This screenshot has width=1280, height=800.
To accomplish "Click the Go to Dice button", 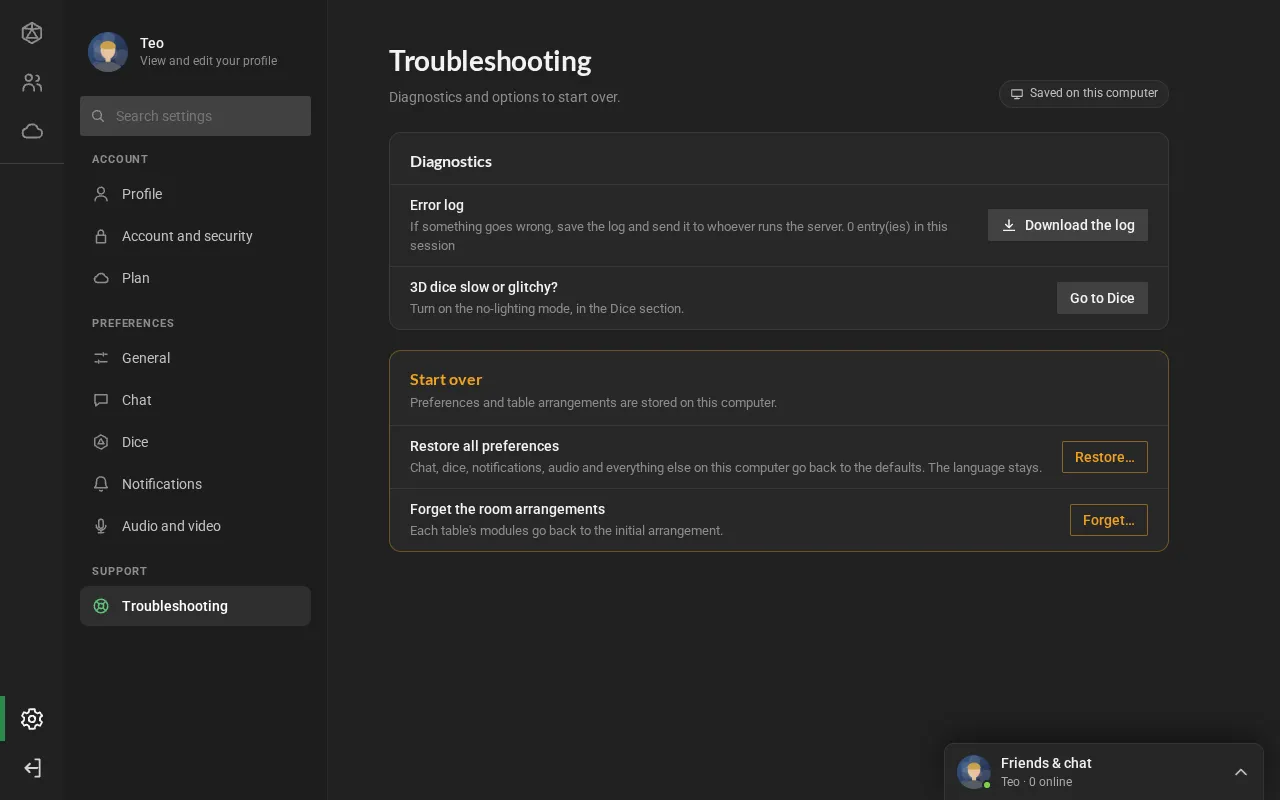I will coord(1102,298).
